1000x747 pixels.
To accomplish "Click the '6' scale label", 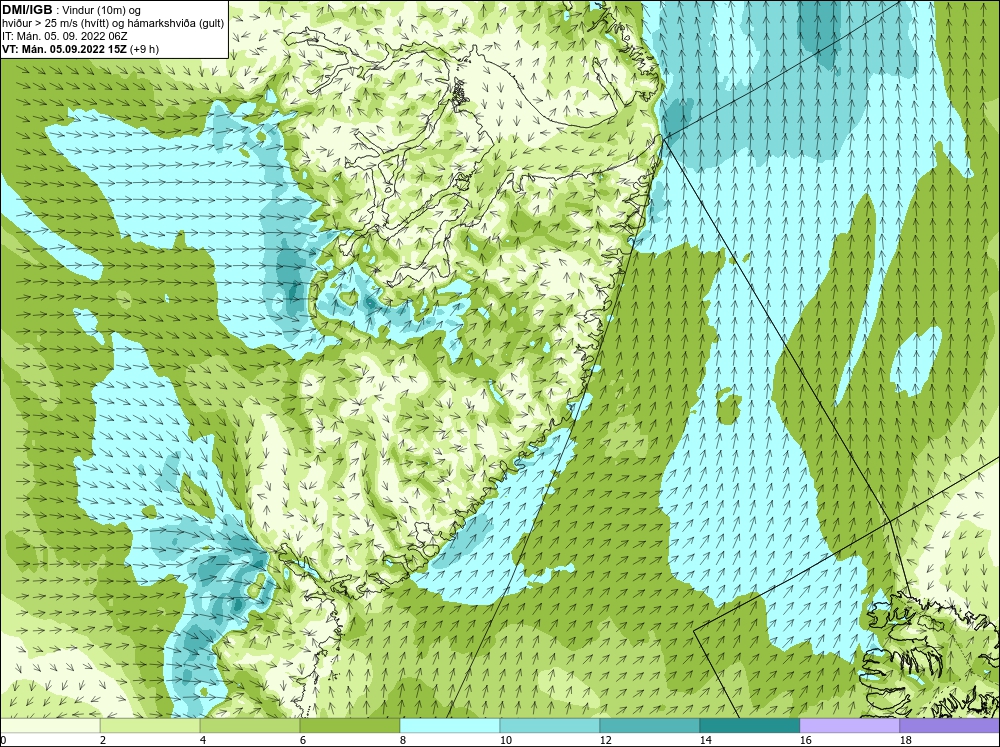I will pyautogui.click(x=304, y=741).
